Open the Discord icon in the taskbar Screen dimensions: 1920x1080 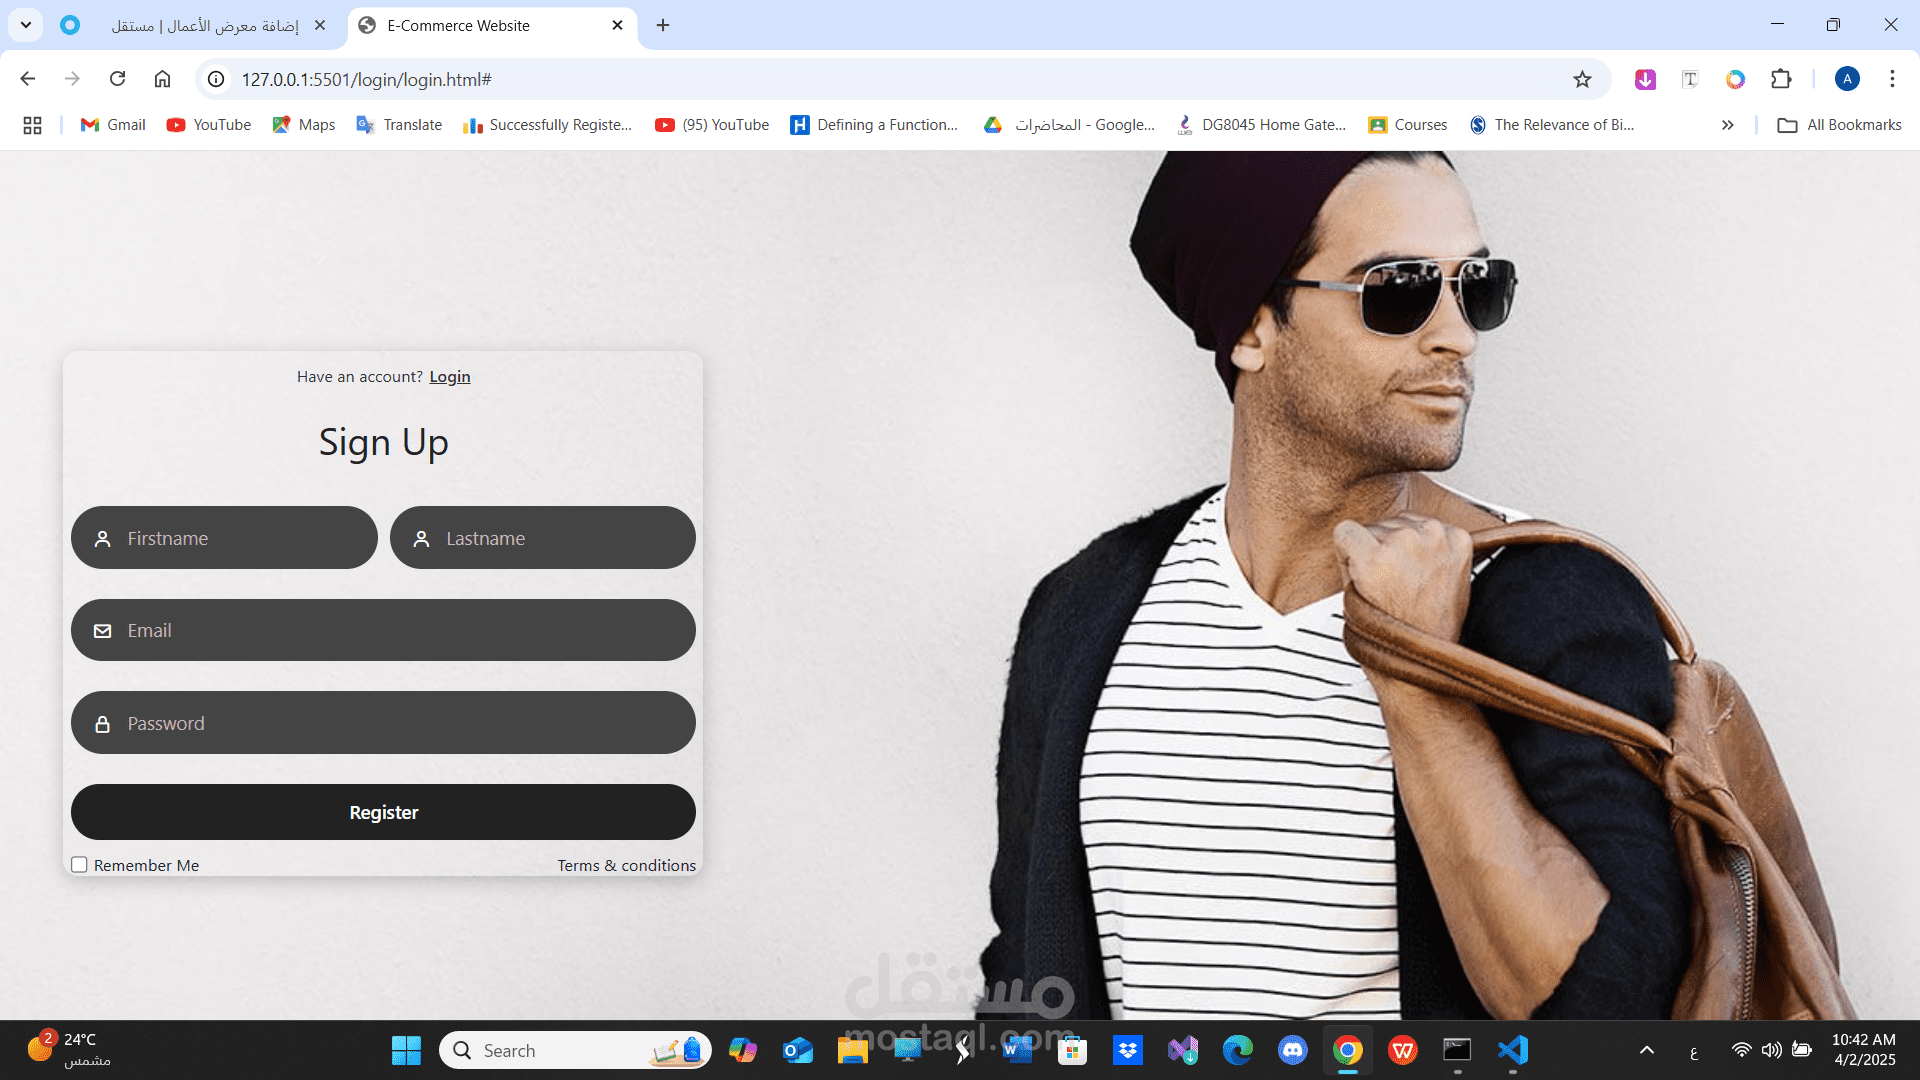[1292, 1050]
